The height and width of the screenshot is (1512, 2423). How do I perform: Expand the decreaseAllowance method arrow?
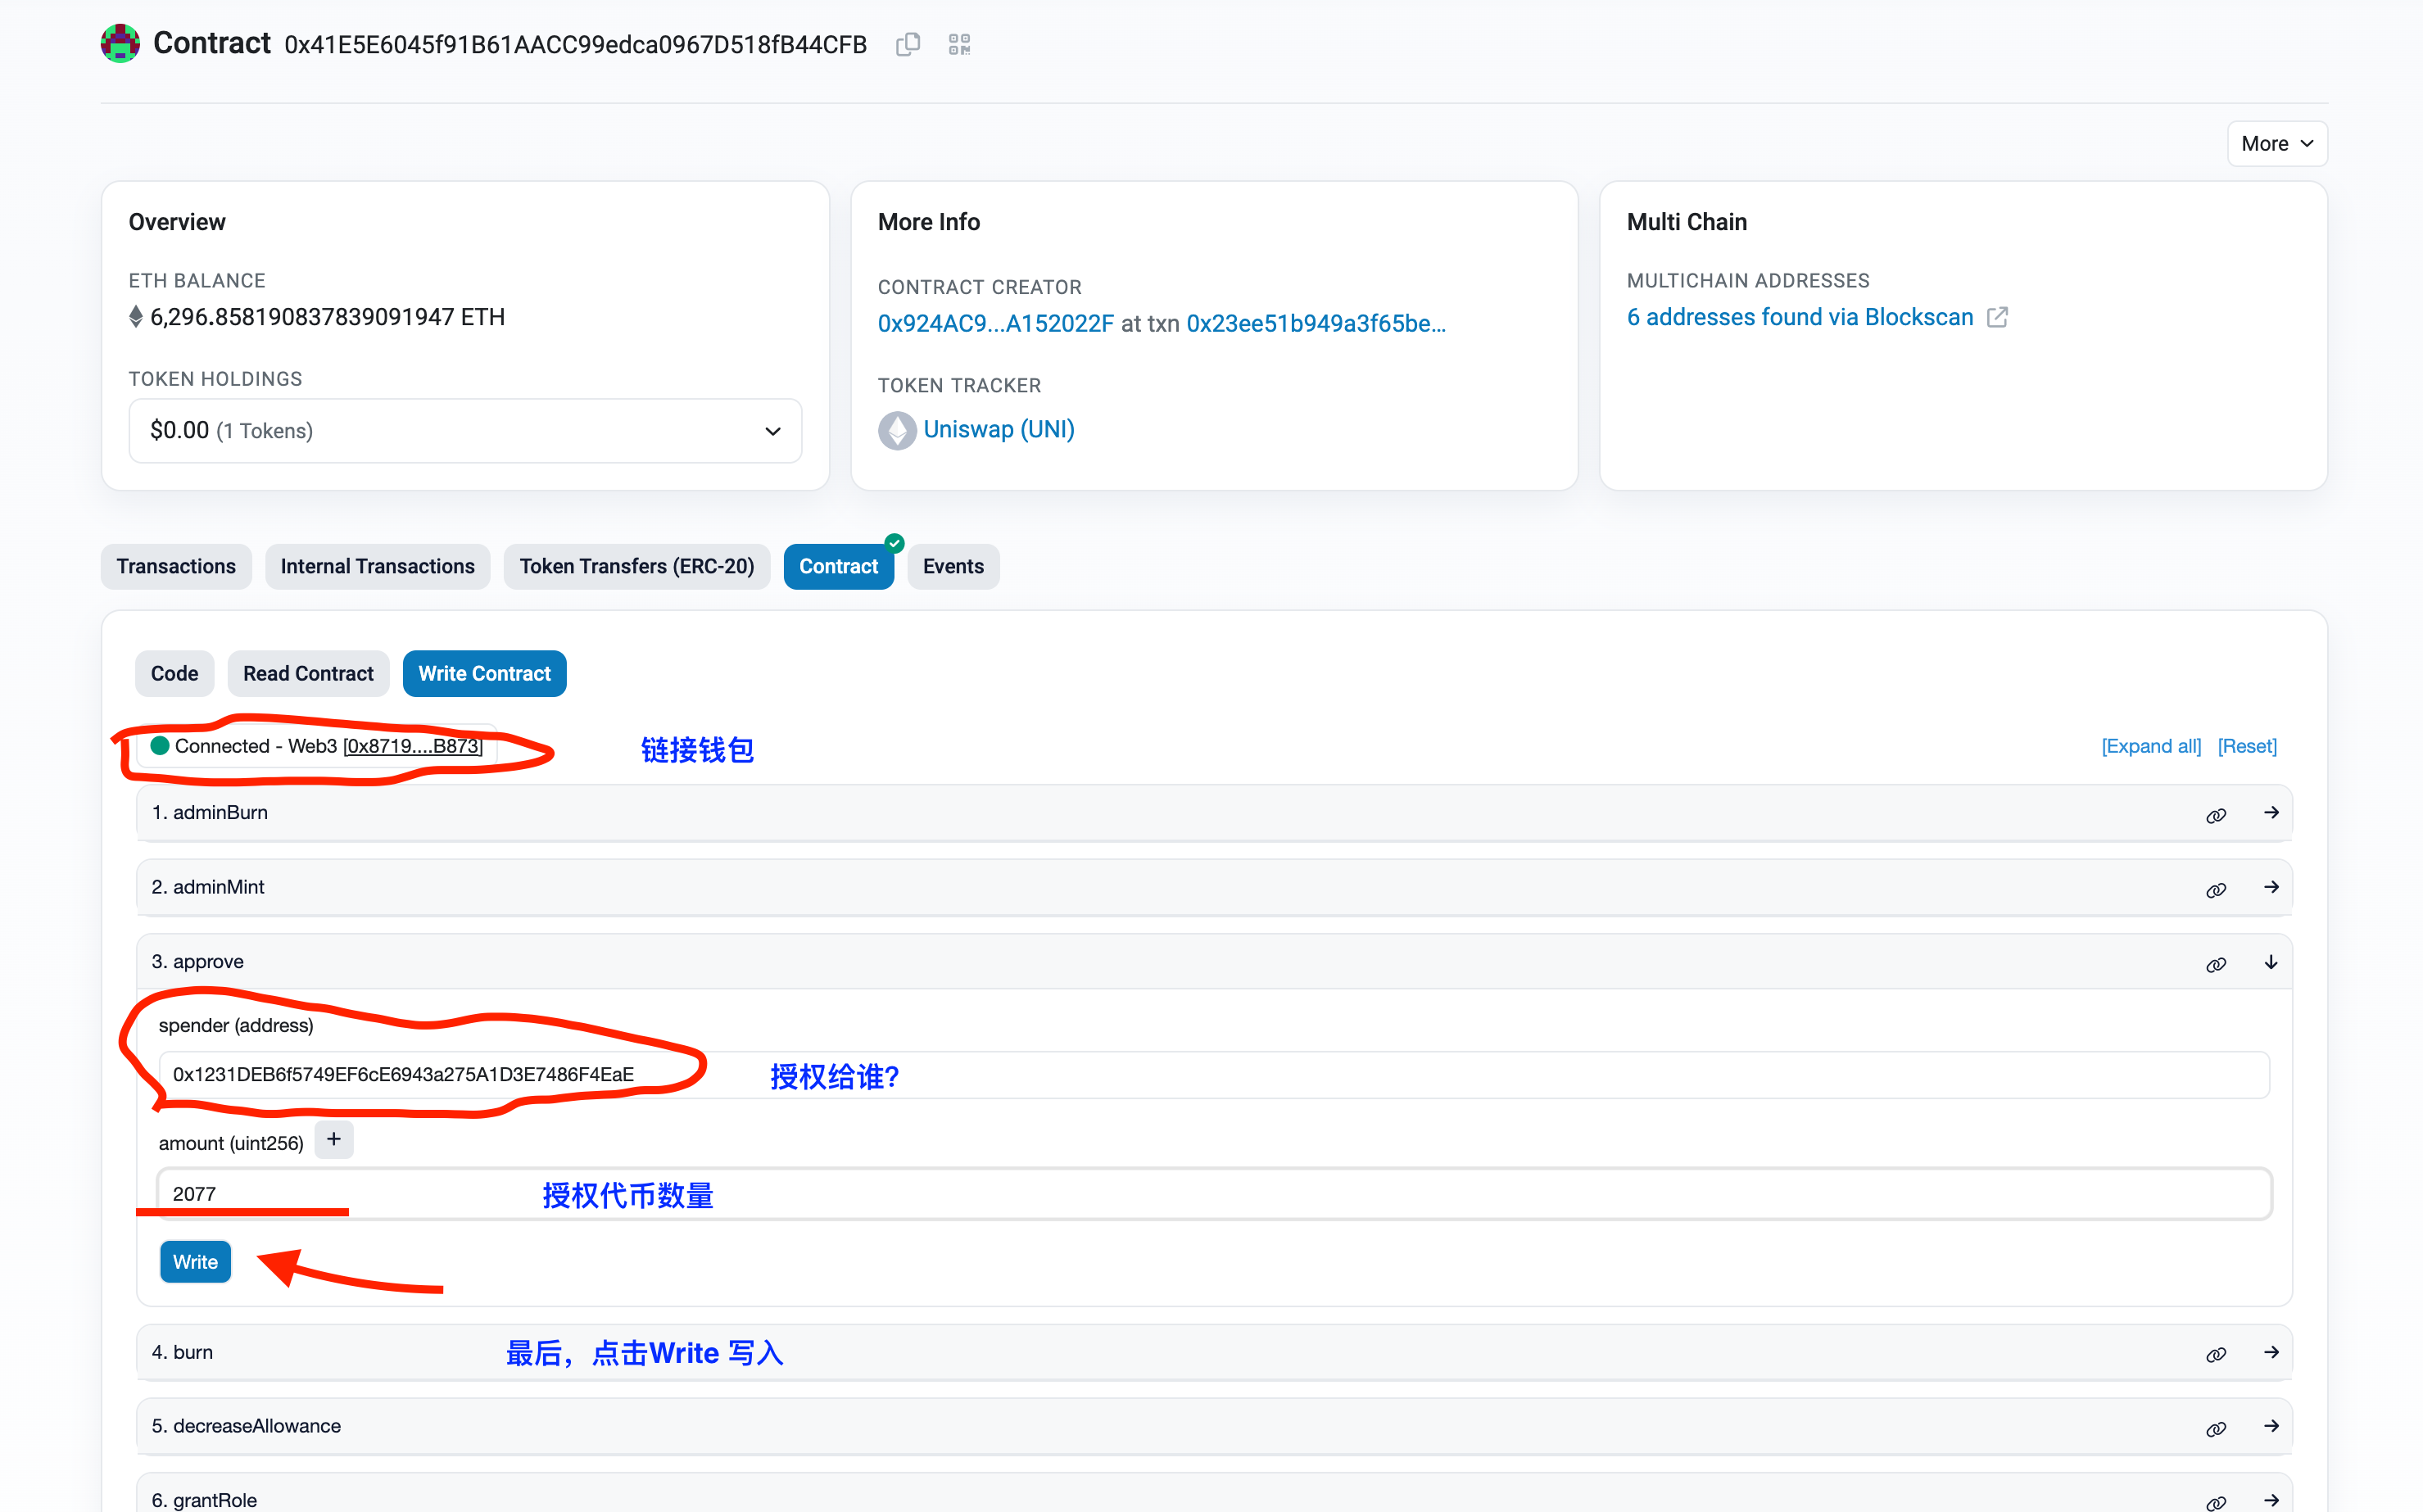2271,1425
